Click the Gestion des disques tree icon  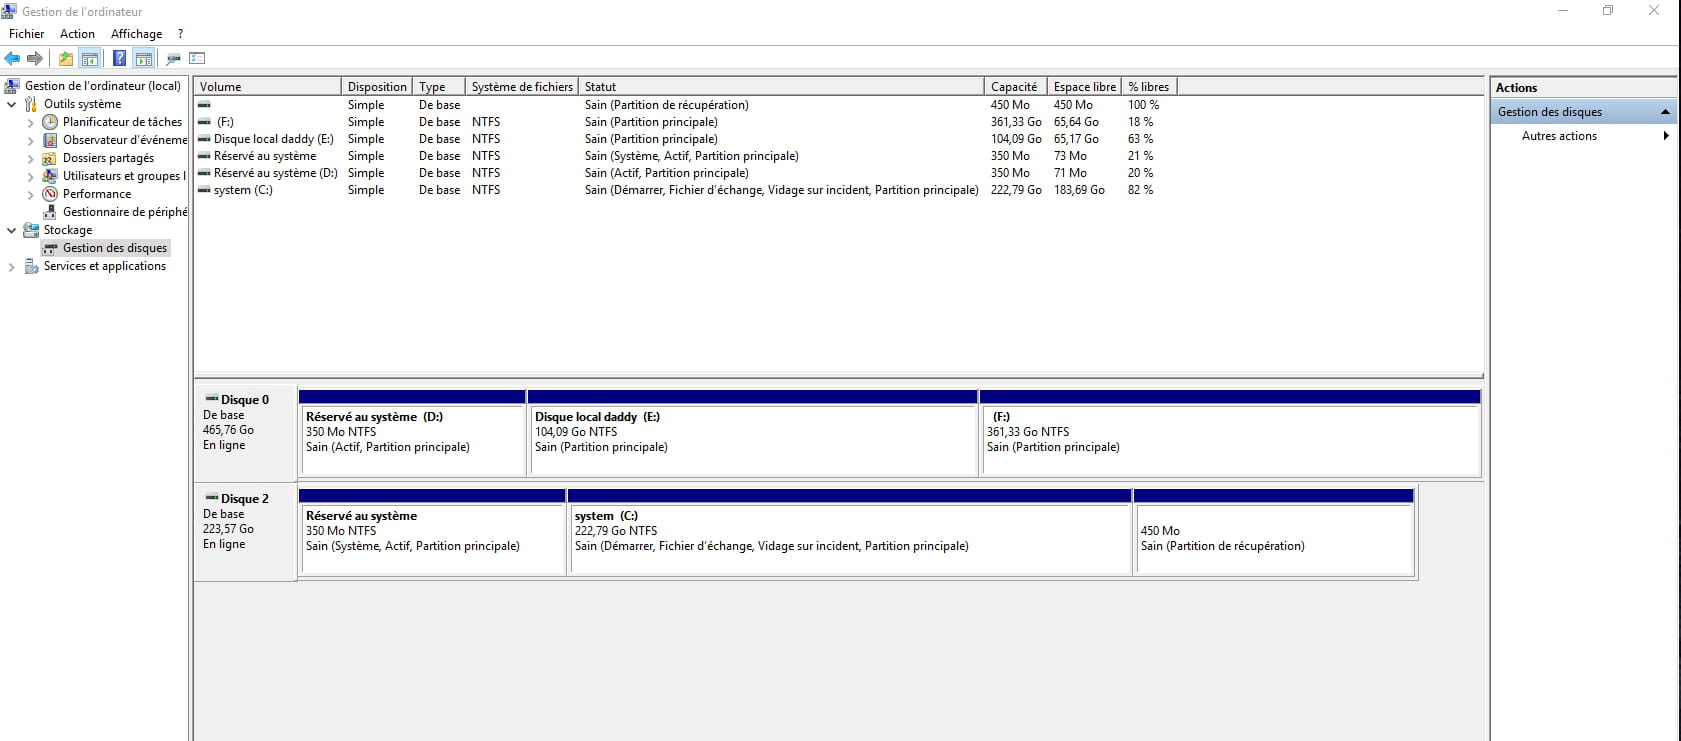tap(50, 248)
